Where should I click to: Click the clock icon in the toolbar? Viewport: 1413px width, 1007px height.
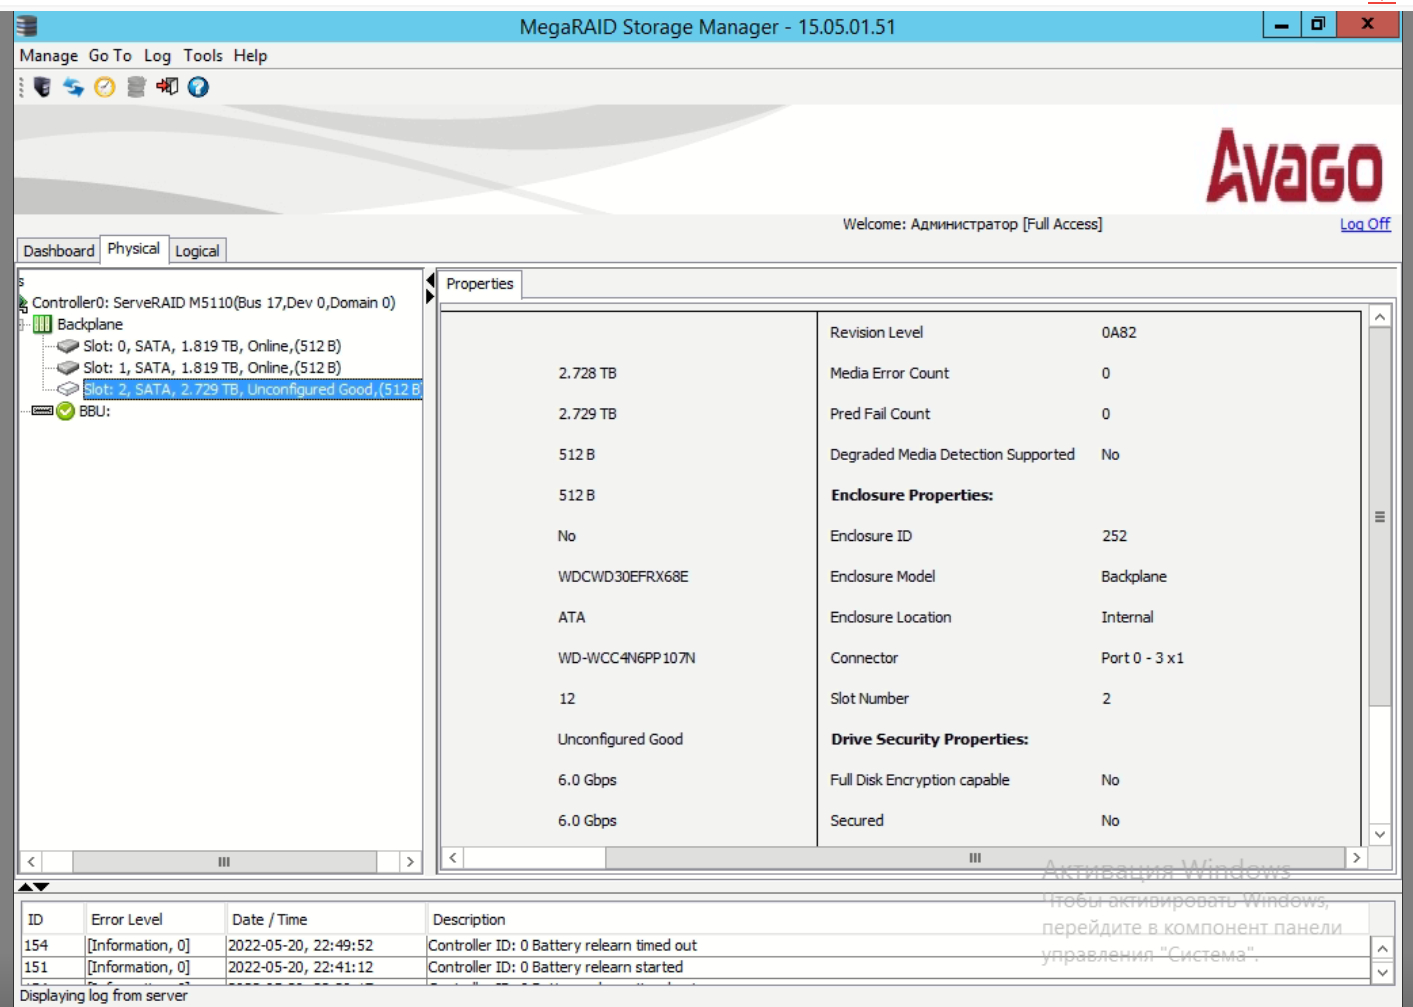(105, 87)
